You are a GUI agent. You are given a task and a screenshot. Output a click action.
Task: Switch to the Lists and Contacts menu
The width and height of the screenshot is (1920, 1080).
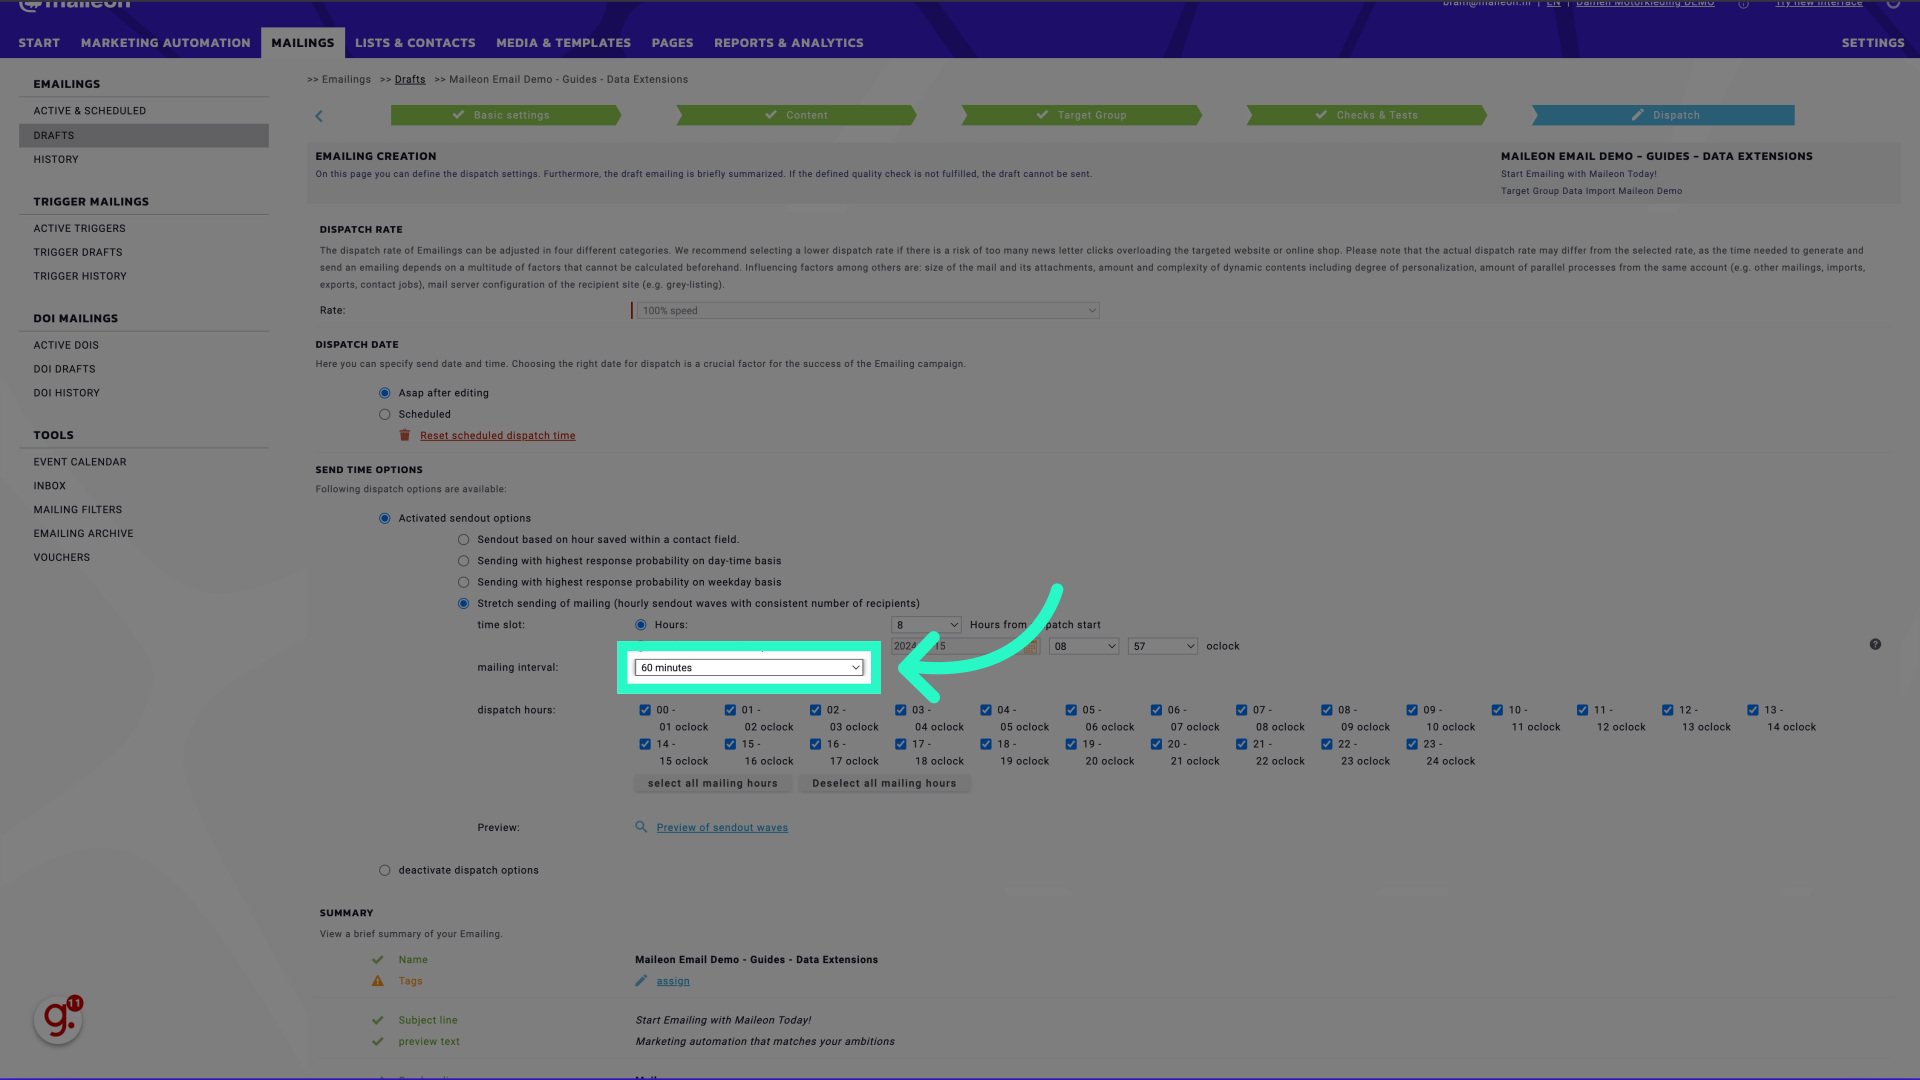414,42
